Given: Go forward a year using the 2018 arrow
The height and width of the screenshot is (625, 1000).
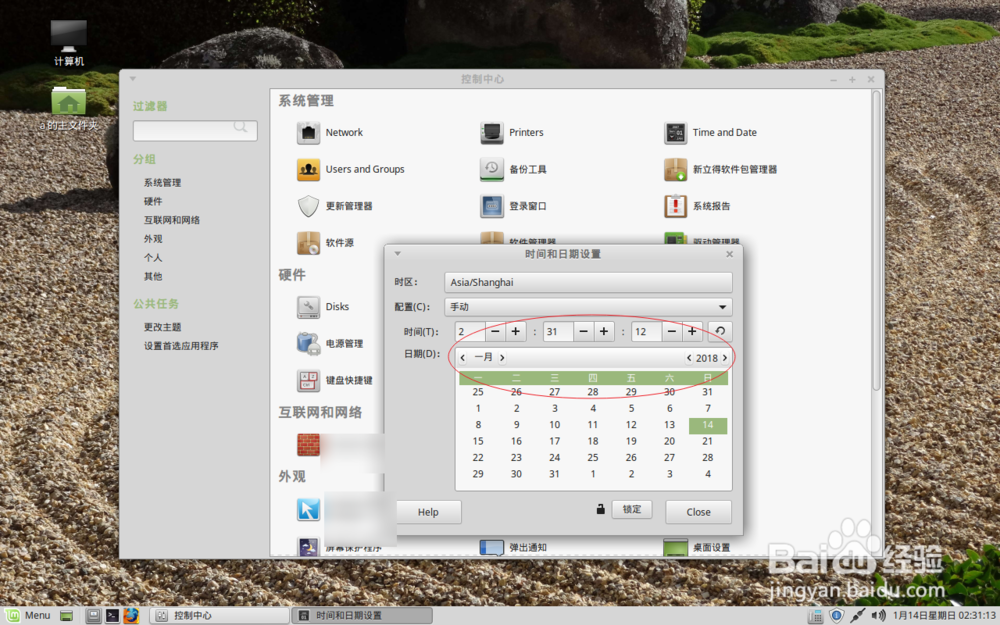Looking at the screenshot, I should 724,356.
